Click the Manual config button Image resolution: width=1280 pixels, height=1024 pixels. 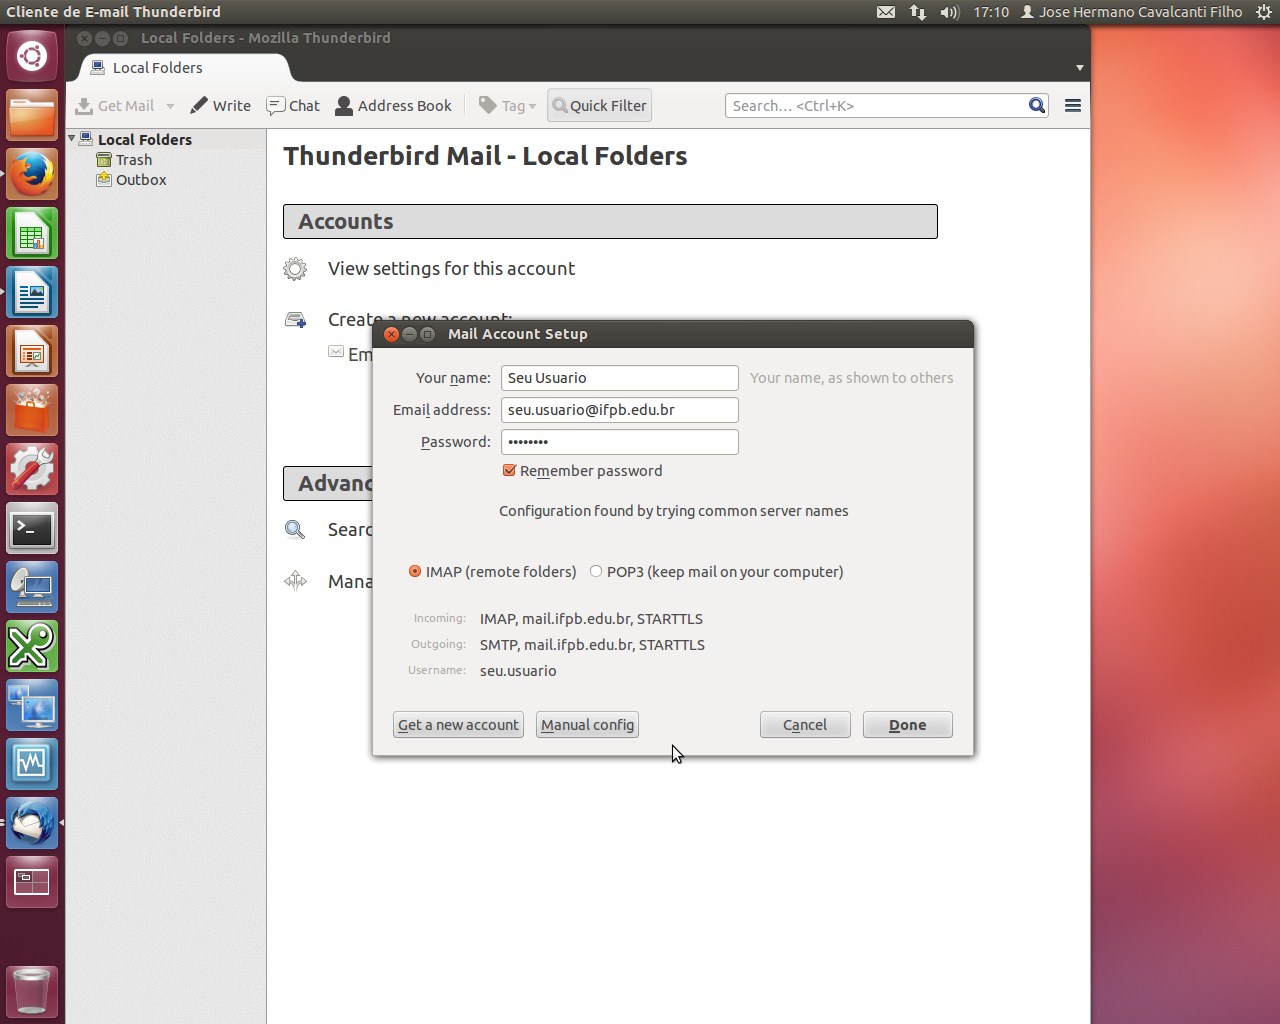[587, 725]
